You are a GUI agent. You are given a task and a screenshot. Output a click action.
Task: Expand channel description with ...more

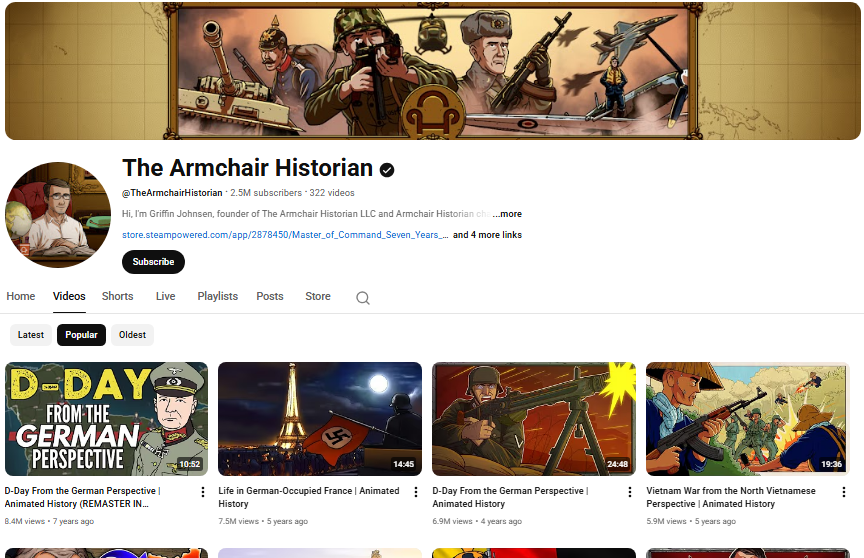(507, 214)
